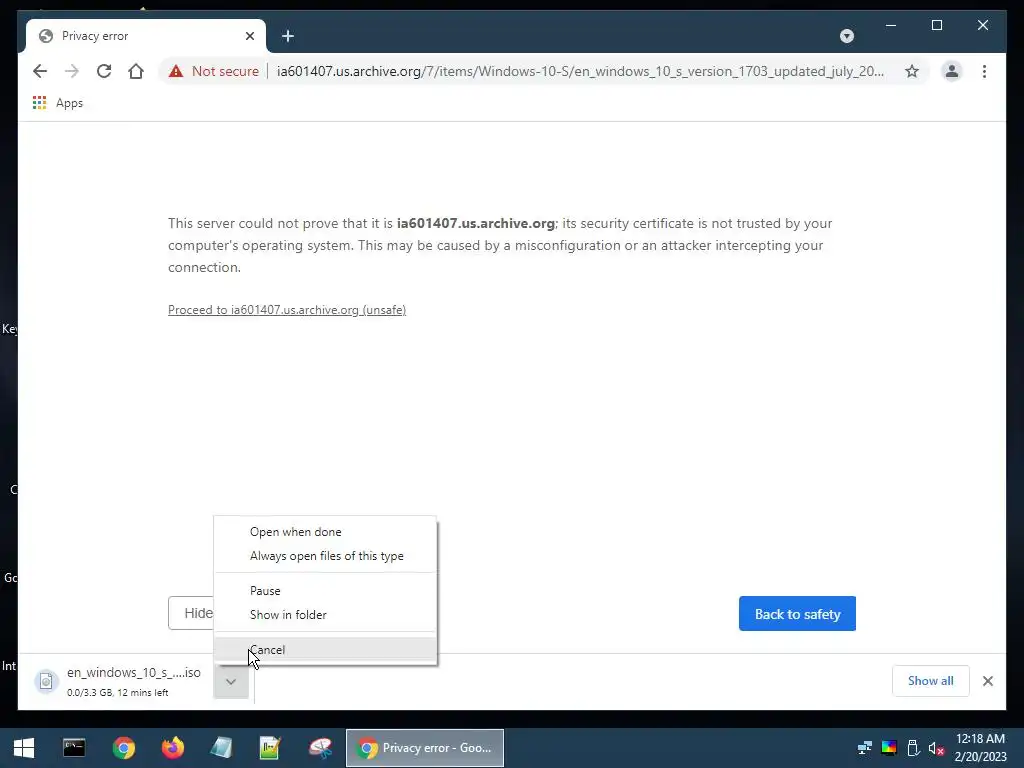Image resolution: width=1024 pixels, height=768 pixels.
Task: Choose Show in folder menu entry
Action: pyautogui.click(x=325, y=615)
